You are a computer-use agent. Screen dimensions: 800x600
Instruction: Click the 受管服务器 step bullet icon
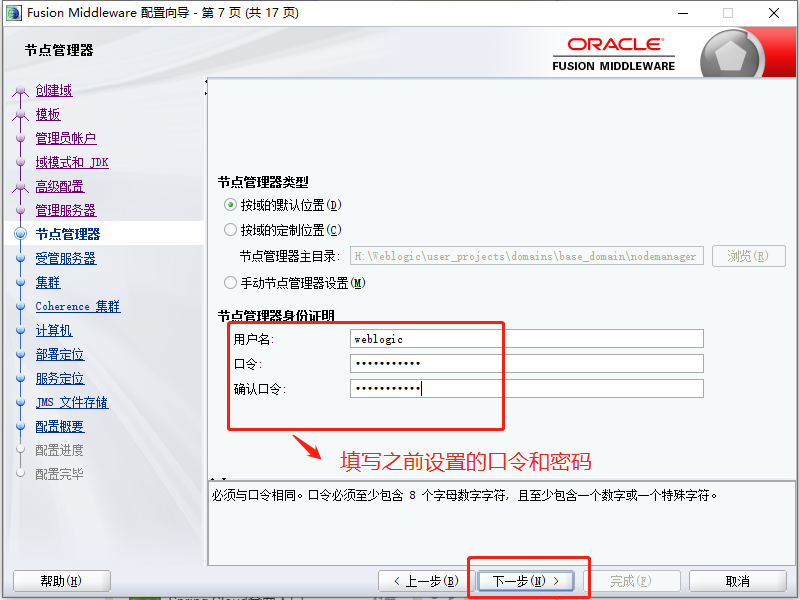[x=20, y=258]
